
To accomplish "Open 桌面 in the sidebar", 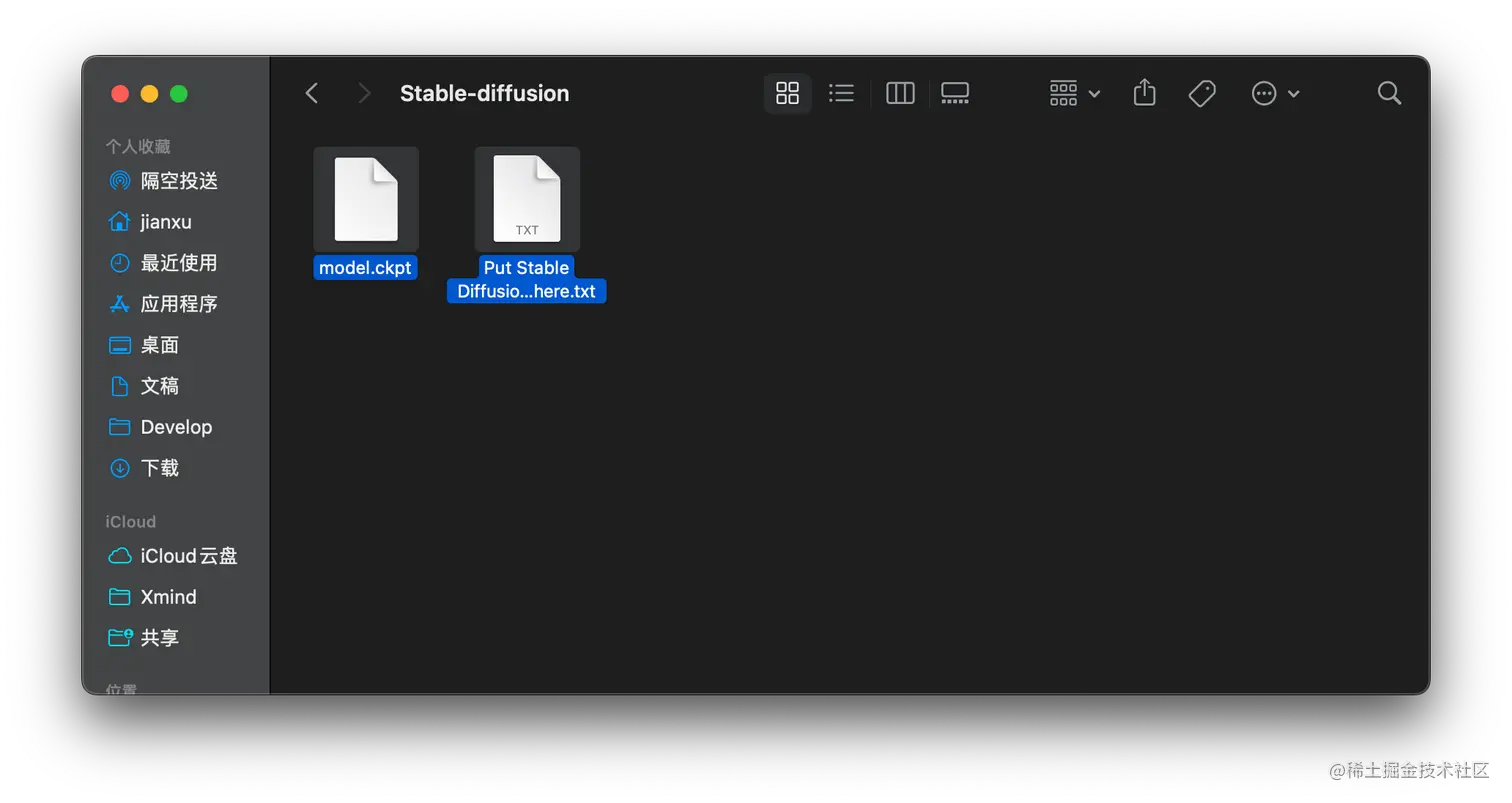I will click(x=160, y=345).
